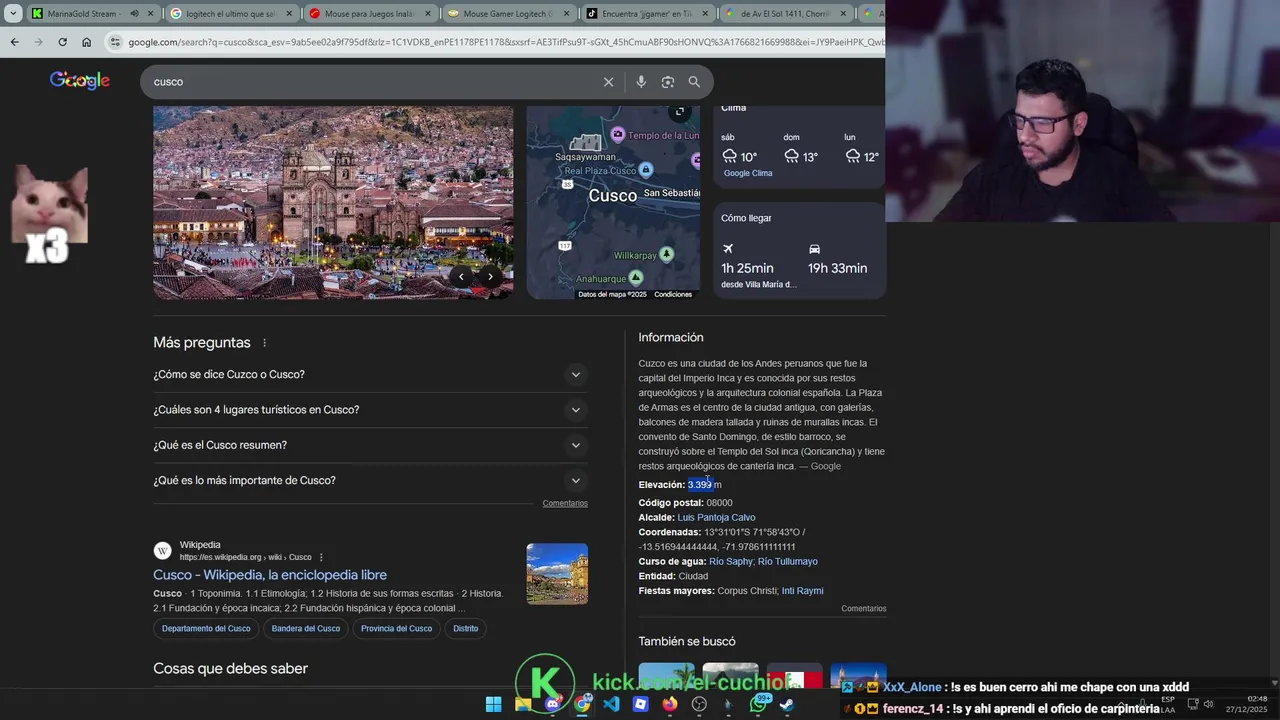Open the Windows Start menu
1280x720 pixels.
click(x=493, y=704)
